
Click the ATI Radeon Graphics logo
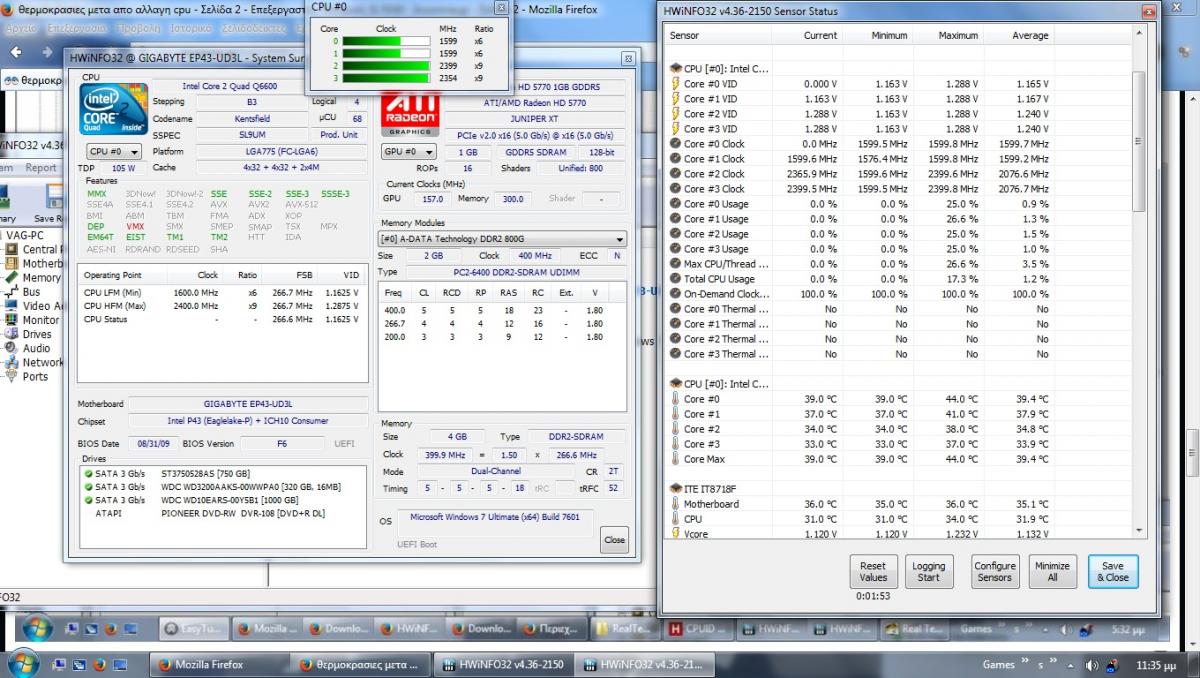(x=409, y=115)
